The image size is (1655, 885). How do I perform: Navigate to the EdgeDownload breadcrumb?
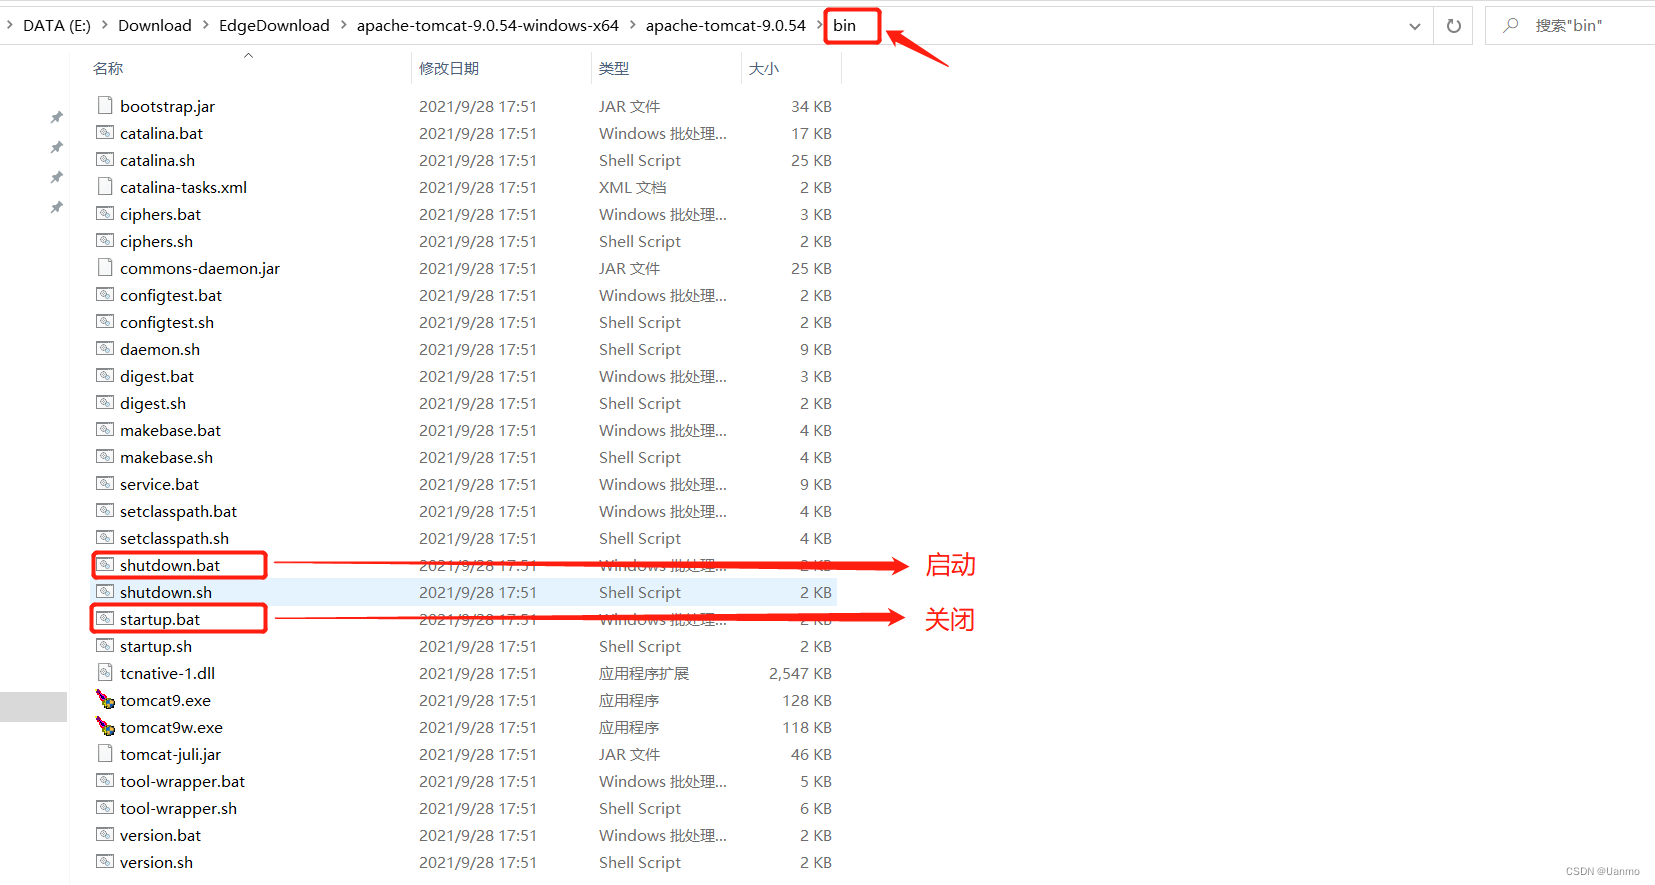coord(274,25)
